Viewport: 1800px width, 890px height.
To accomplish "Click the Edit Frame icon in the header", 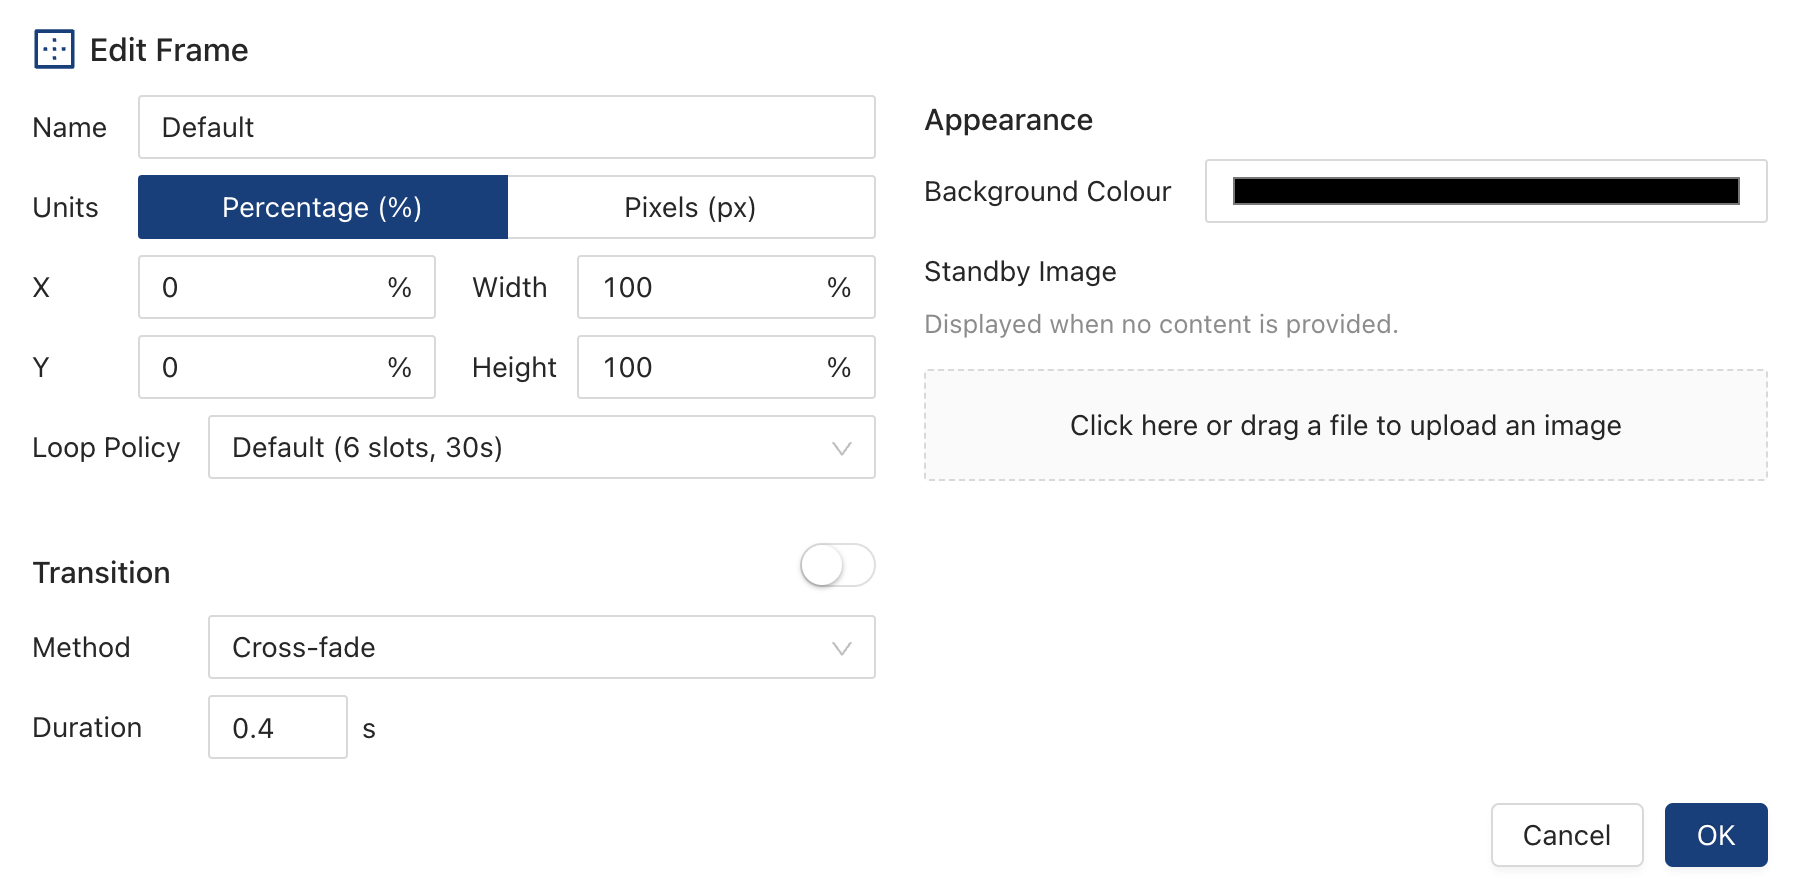I will (x=54, y=49).
